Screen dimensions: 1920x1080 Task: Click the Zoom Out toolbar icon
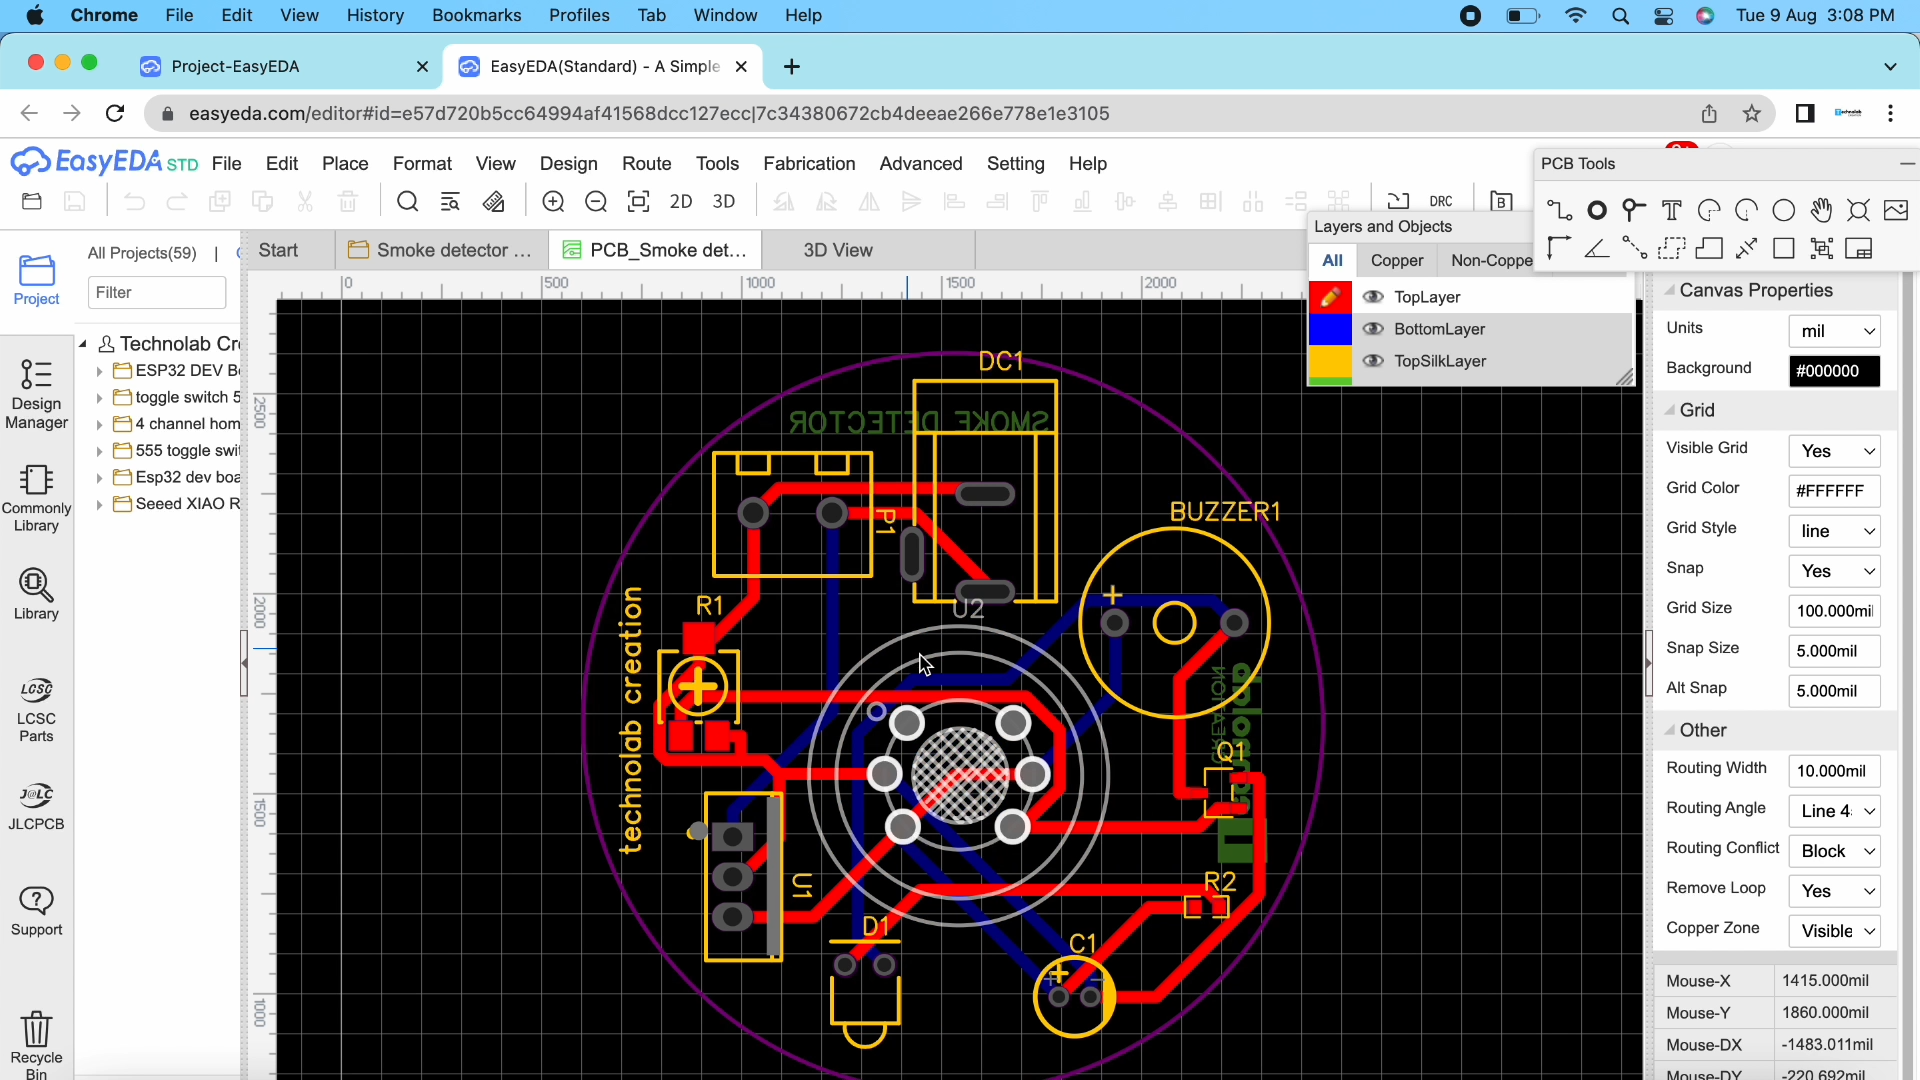tap(596, 202)
